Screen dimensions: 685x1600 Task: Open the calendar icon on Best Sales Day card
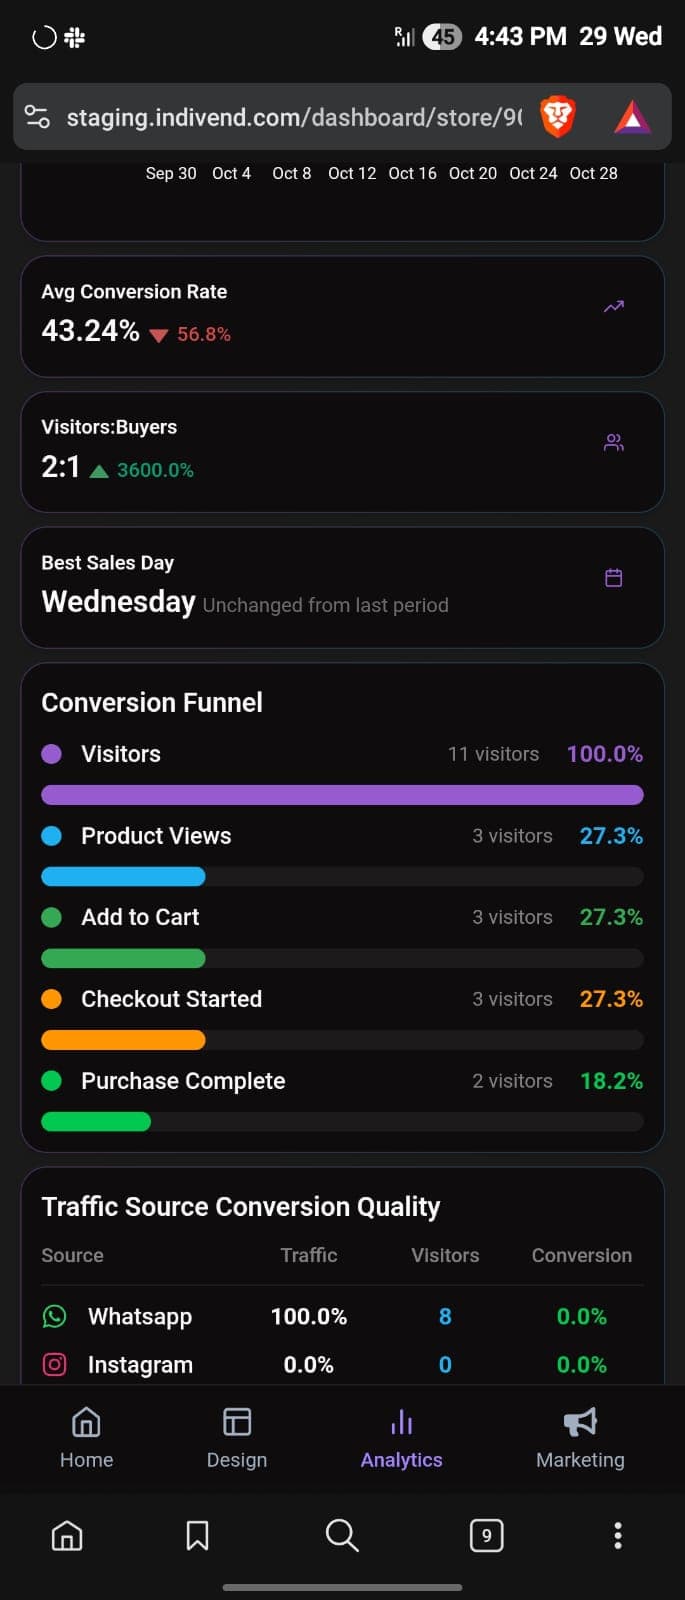tap(613, 577)
